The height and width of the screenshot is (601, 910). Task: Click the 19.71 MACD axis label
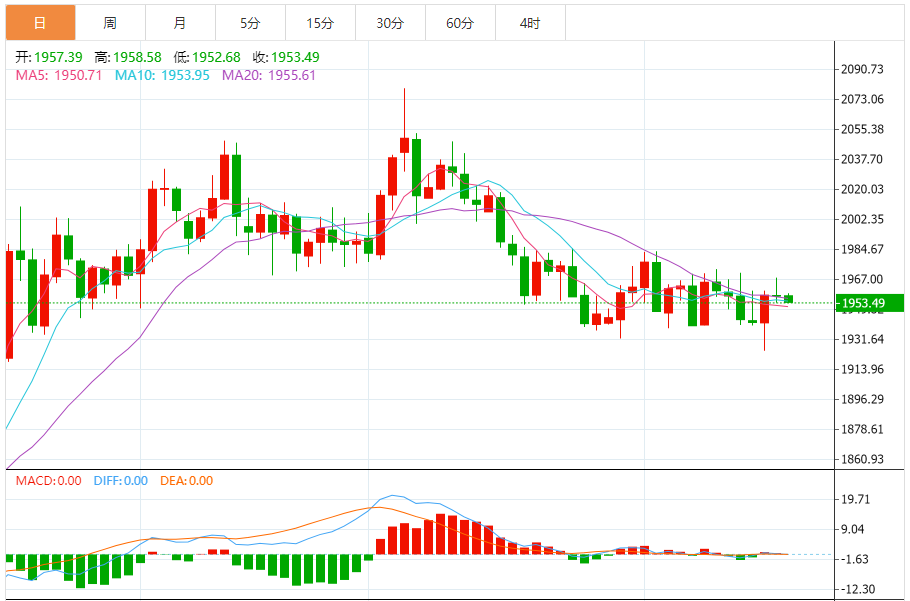tap(855, 499)
